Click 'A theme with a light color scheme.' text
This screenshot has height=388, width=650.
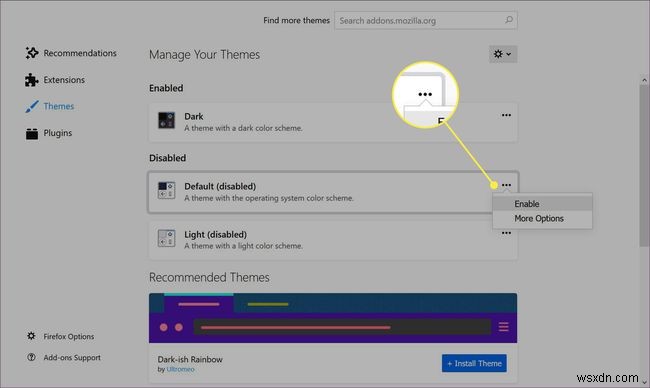point(243,246)
